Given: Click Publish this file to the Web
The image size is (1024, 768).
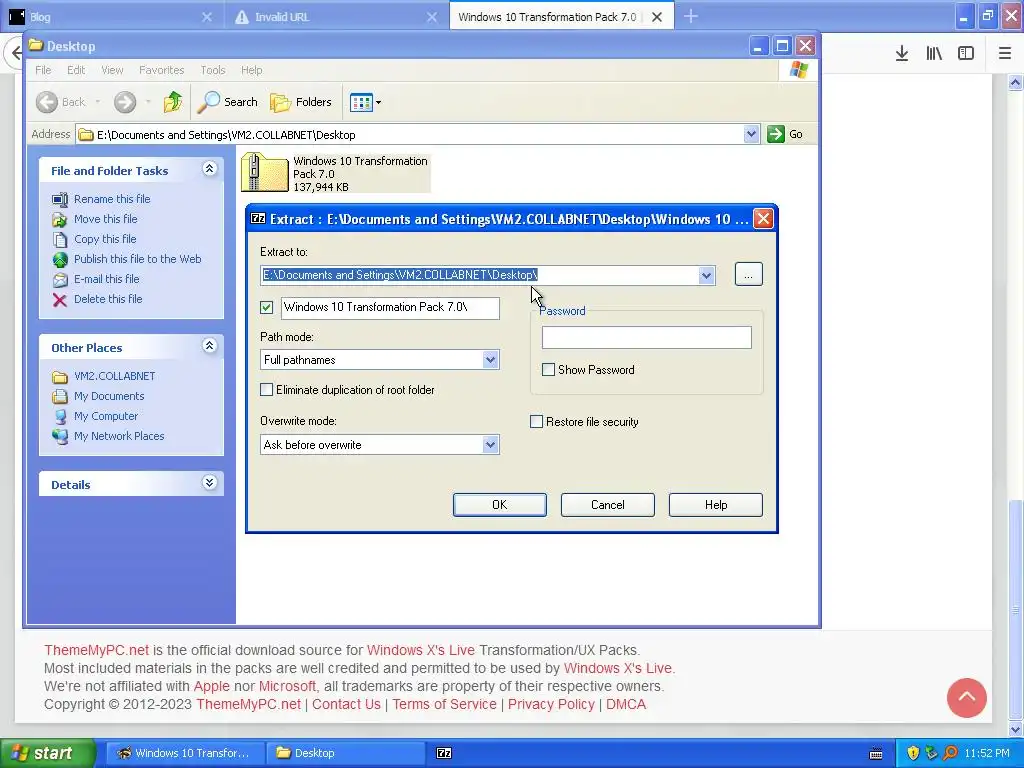Looking at the screenshot, I should coord(137,259).
